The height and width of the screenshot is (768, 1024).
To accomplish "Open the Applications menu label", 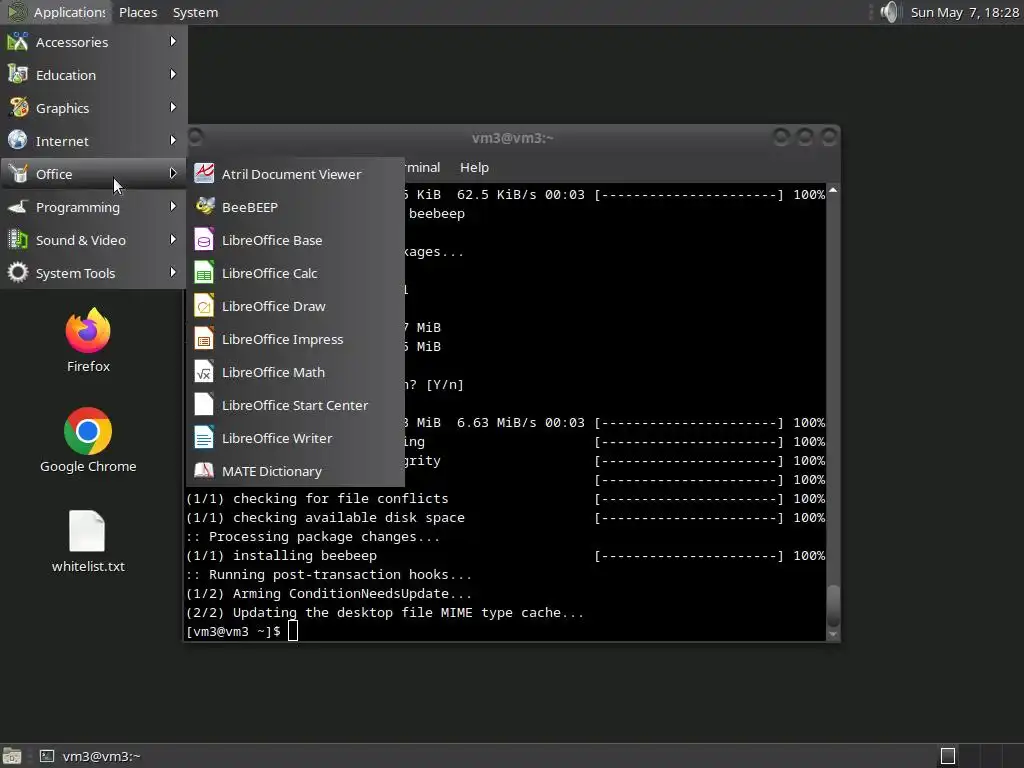I will tap(69, 12).
